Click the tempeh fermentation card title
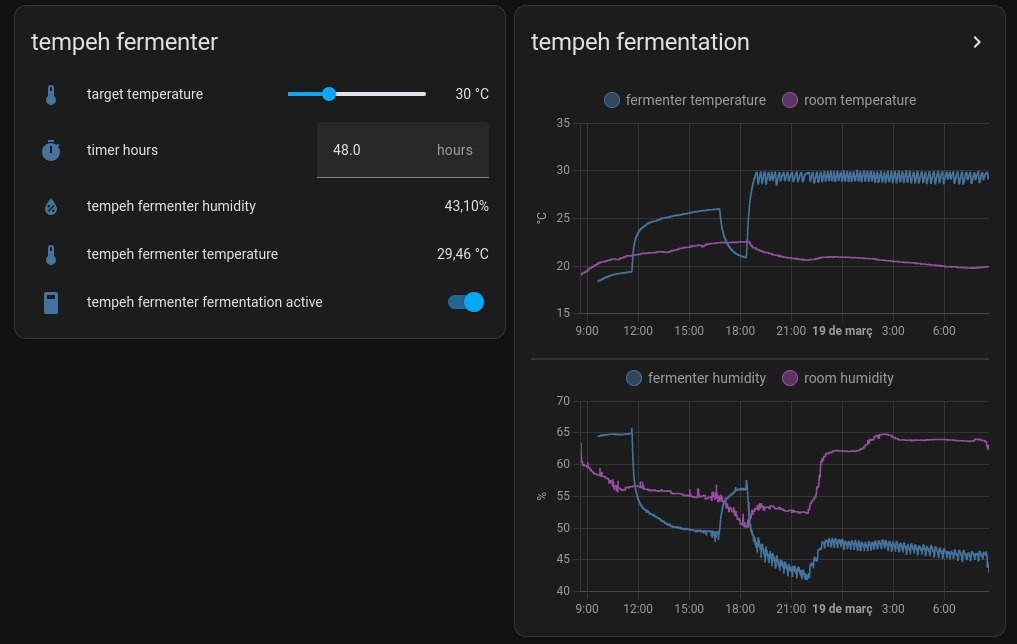1017x644 pixels. tap(640, 42)
